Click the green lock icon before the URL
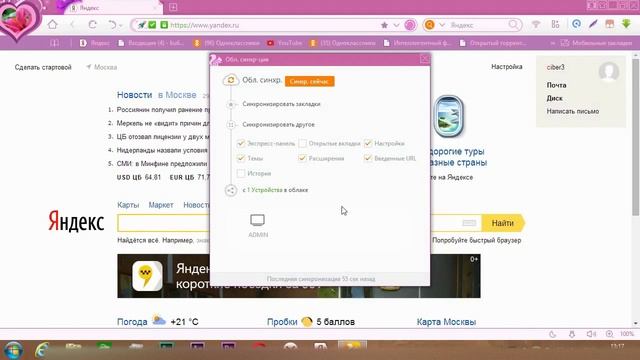640x360 pixels. pos(164,25)
